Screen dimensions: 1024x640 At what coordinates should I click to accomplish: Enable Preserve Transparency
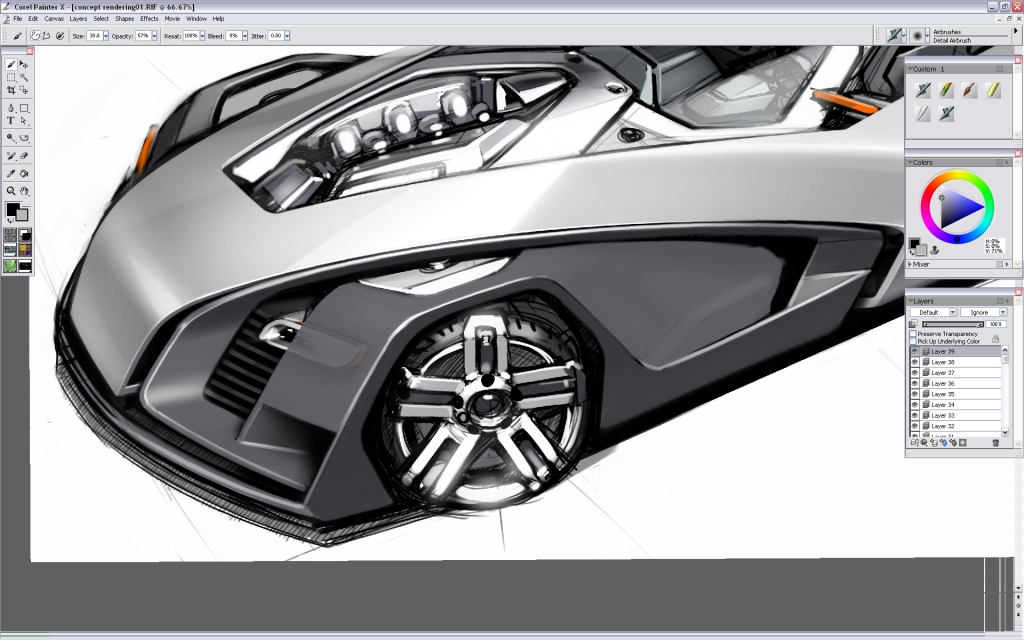(x=912, y=334)
